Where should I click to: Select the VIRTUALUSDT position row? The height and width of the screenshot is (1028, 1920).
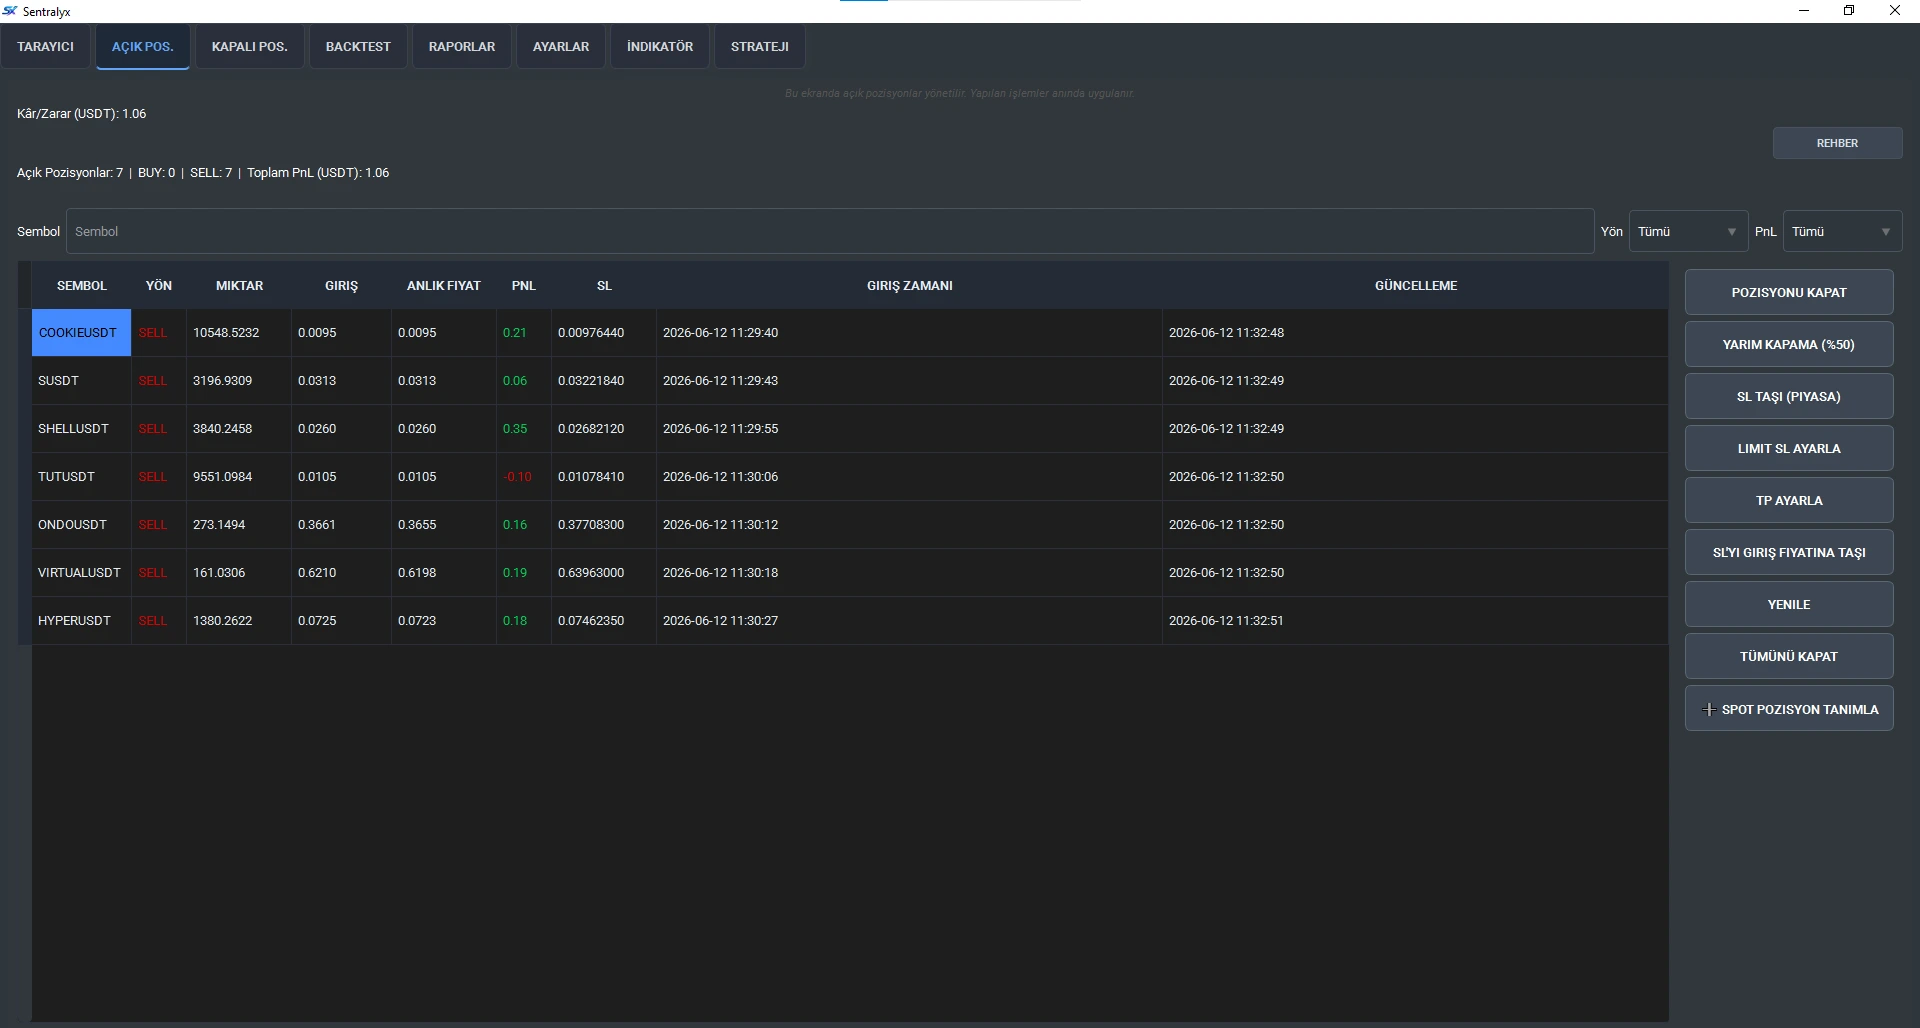(850, 573)
